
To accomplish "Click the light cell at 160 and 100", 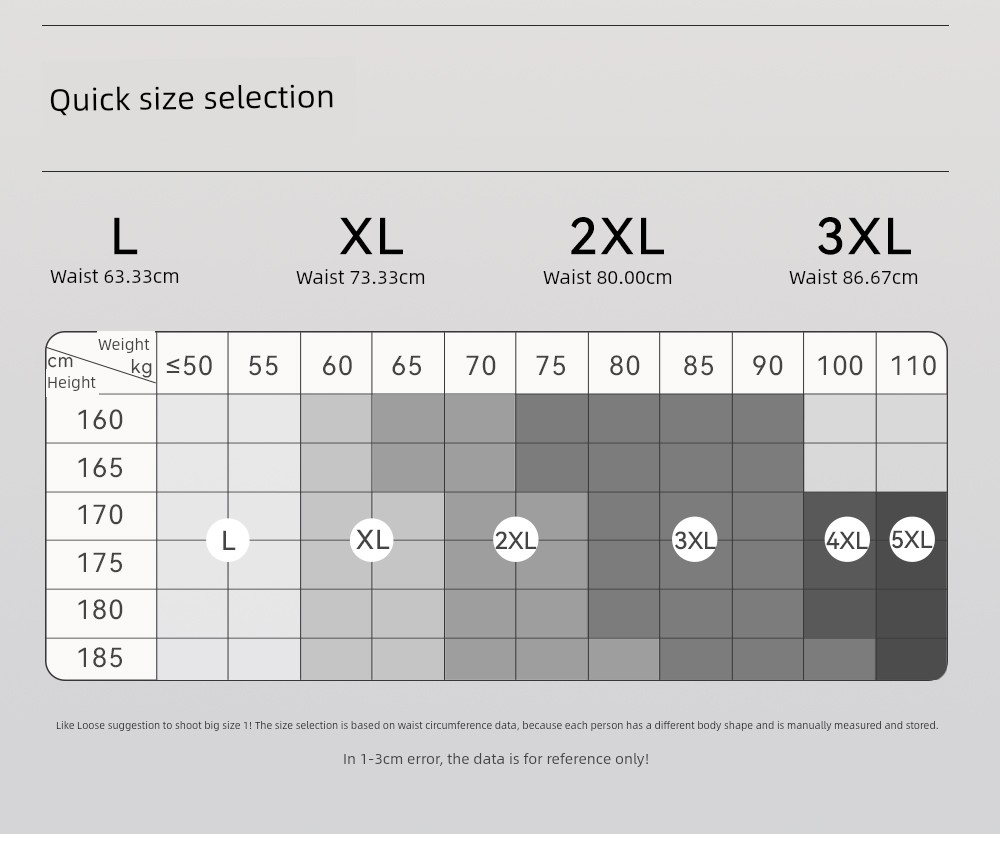I will [840, 418].
